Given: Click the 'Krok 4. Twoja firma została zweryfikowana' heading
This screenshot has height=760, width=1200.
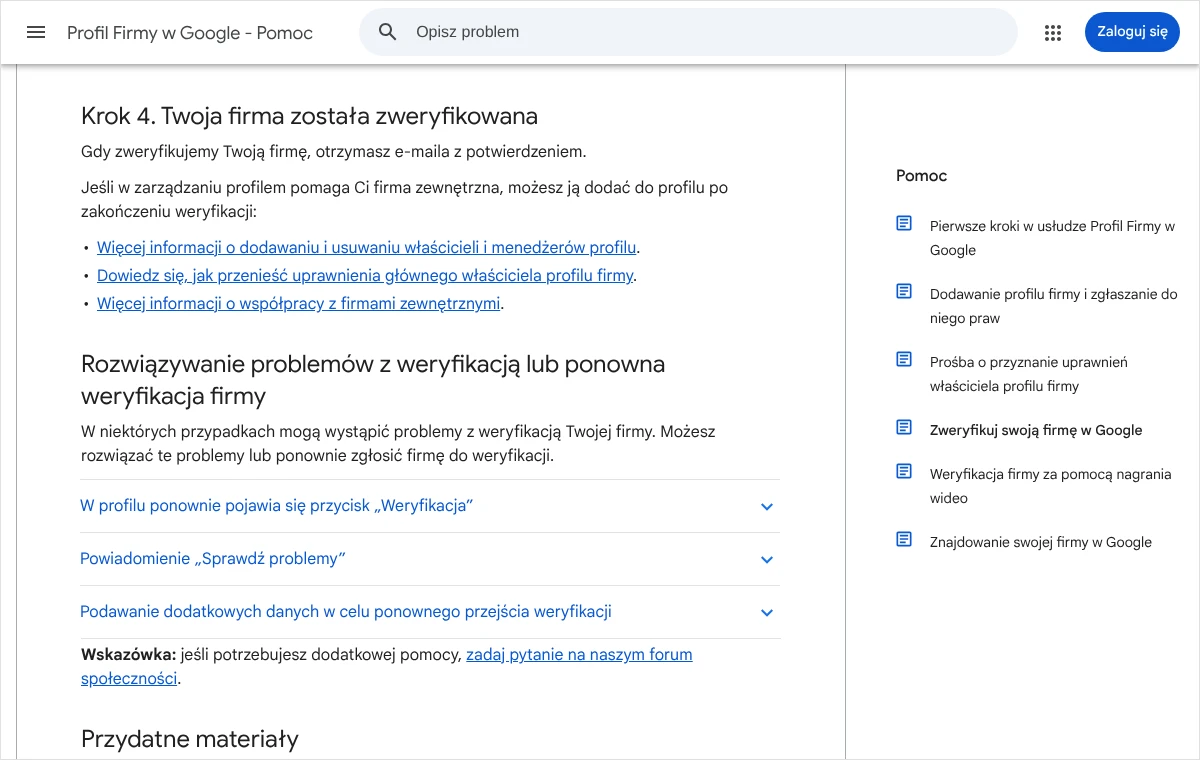Looking at the screenshot, I should coord(309,116).
